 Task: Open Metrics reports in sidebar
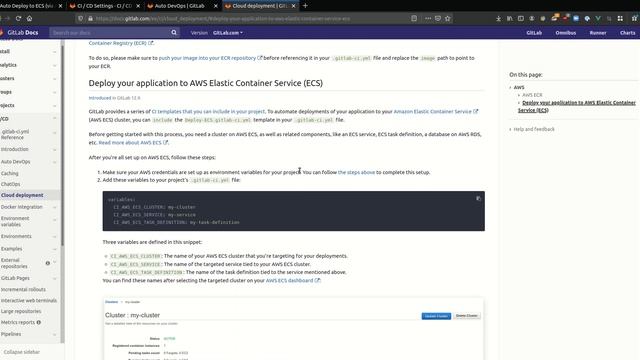click(18, 322)
